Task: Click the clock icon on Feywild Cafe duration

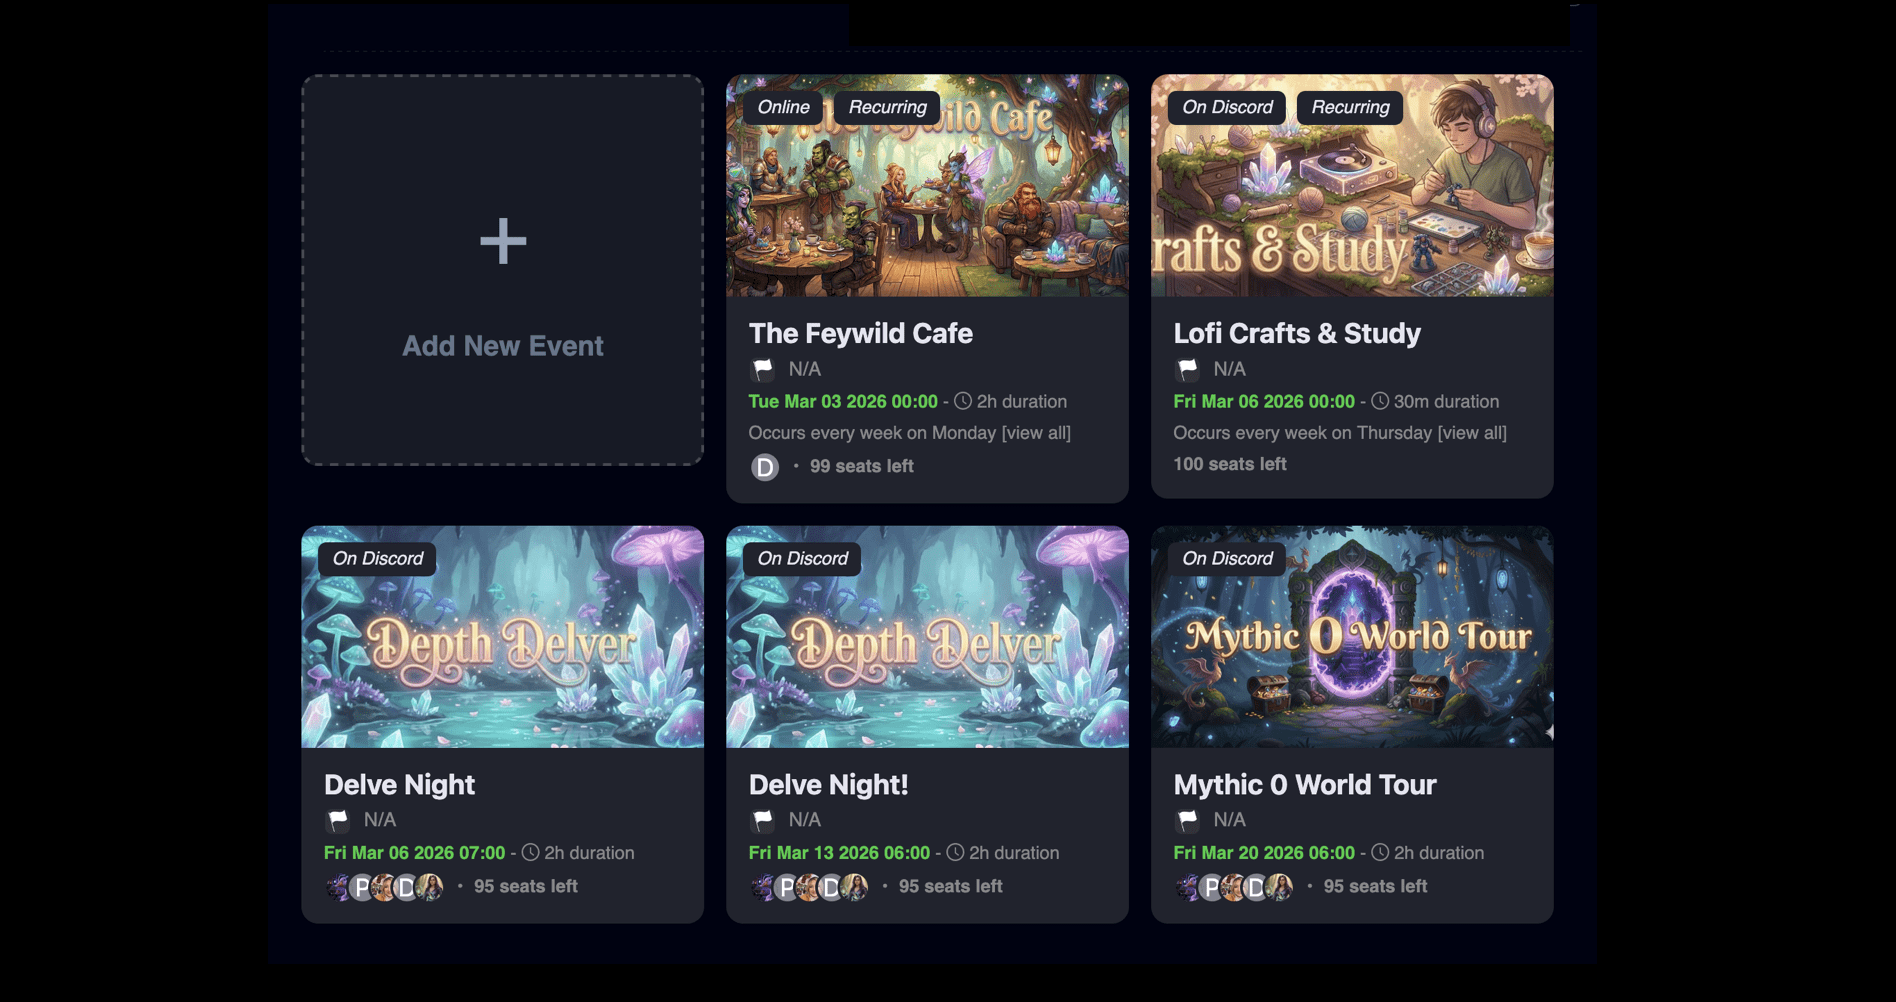Action: [x=963, y=401]
